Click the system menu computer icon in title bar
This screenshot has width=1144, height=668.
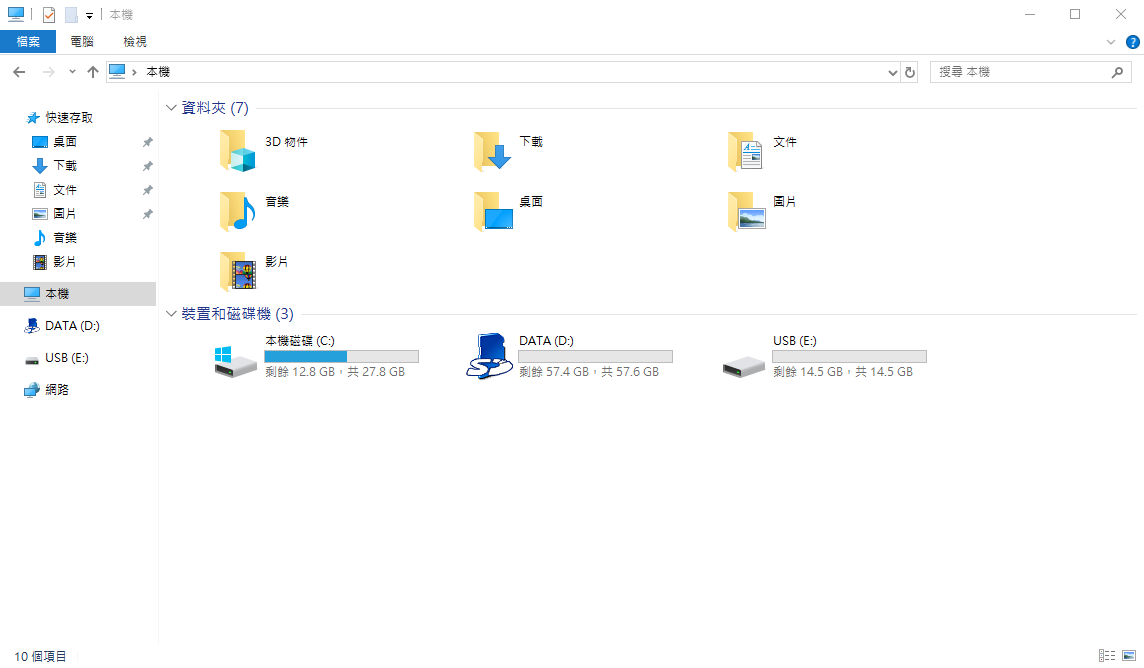point(16,15)
